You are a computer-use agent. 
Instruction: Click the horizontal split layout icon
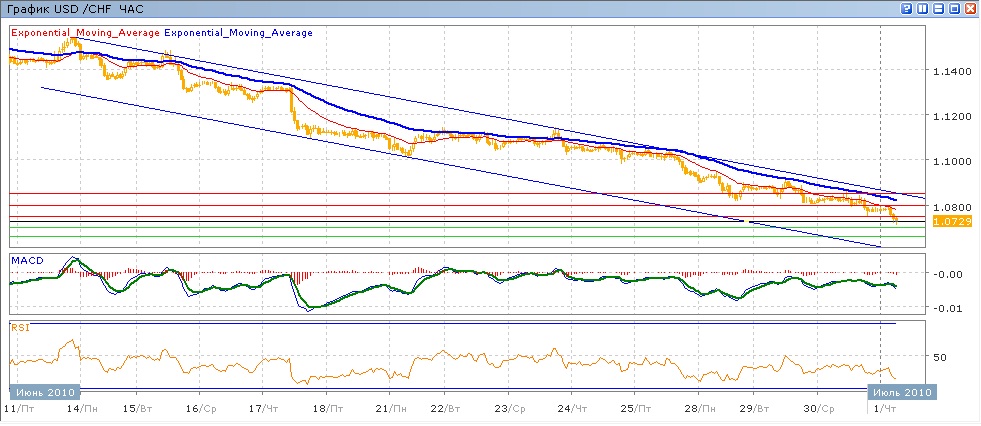point(937,8)
